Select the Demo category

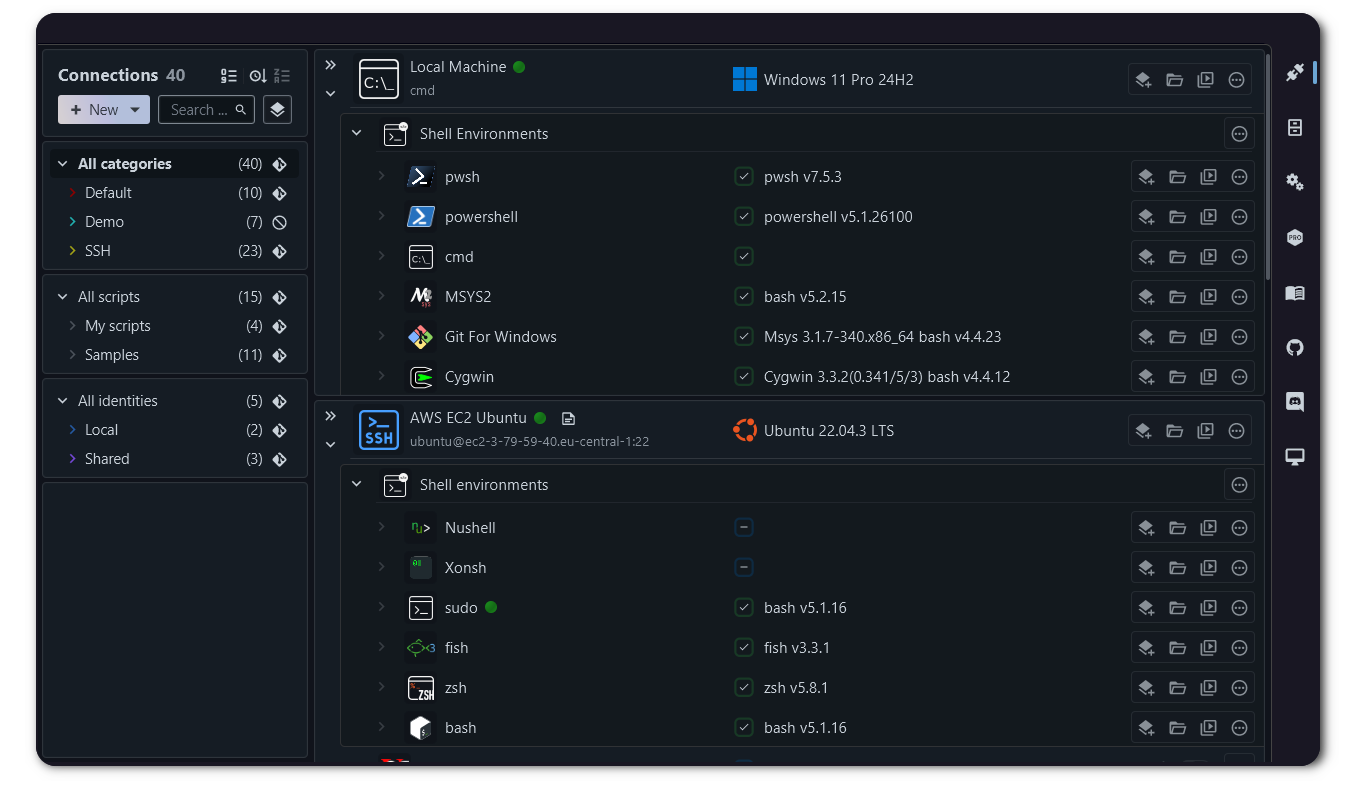click(104, 222)
